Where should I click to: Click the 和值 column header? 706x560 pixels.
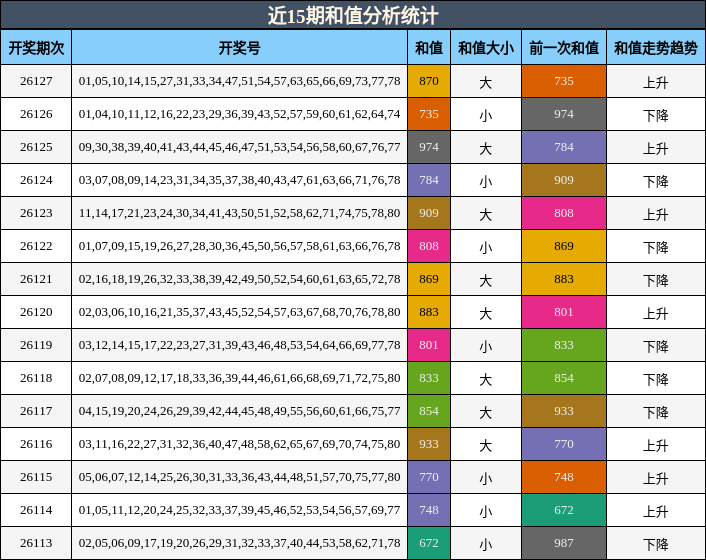point(429,47)
